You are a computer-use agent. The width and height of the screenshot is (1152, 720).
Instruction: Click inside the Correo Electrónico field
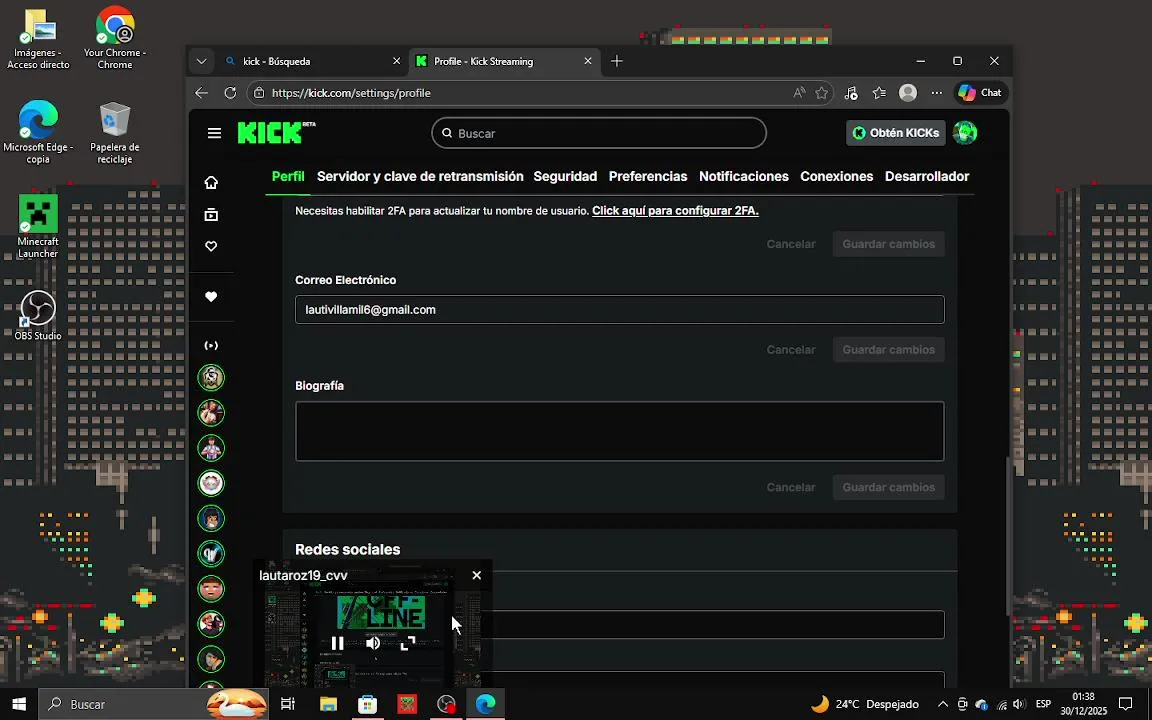(619, 309)
